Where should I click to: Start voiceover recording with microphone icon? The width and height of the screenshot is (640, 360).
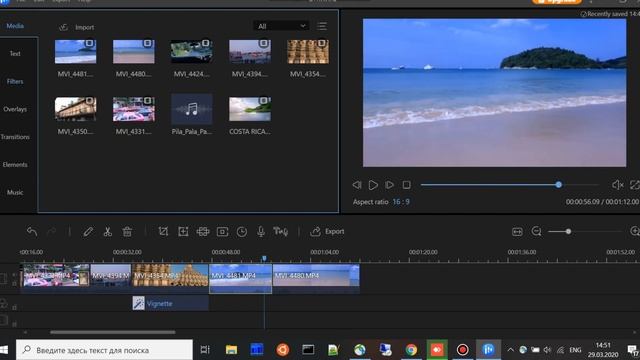[x=261, y=232]
